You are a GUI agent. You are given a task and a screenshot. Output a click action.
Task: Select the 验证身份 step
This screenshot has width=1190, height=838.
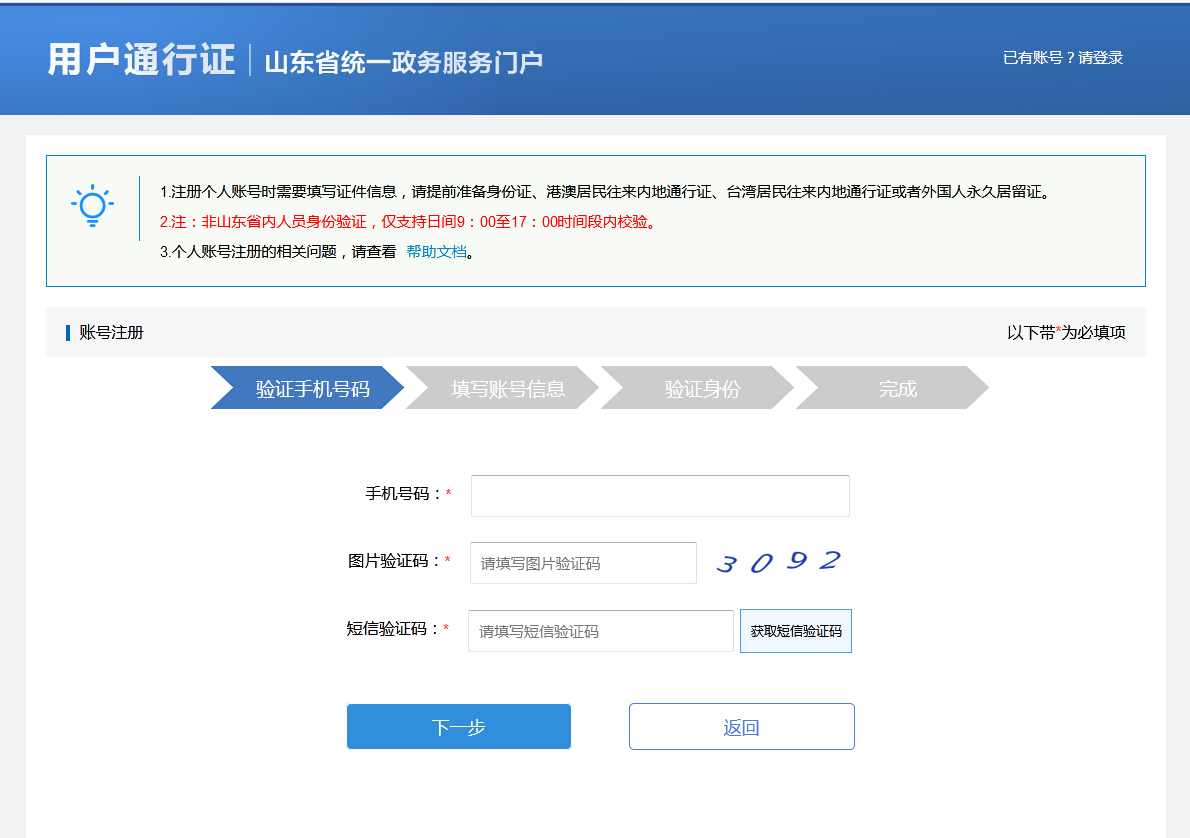(702, 389)
